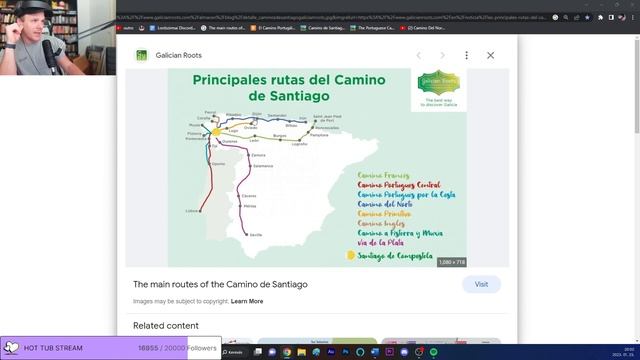The width and height of the screenshot is (640, 360).
Task: Open Google Chrome from the taskbar
Action: tap(287, 352)
